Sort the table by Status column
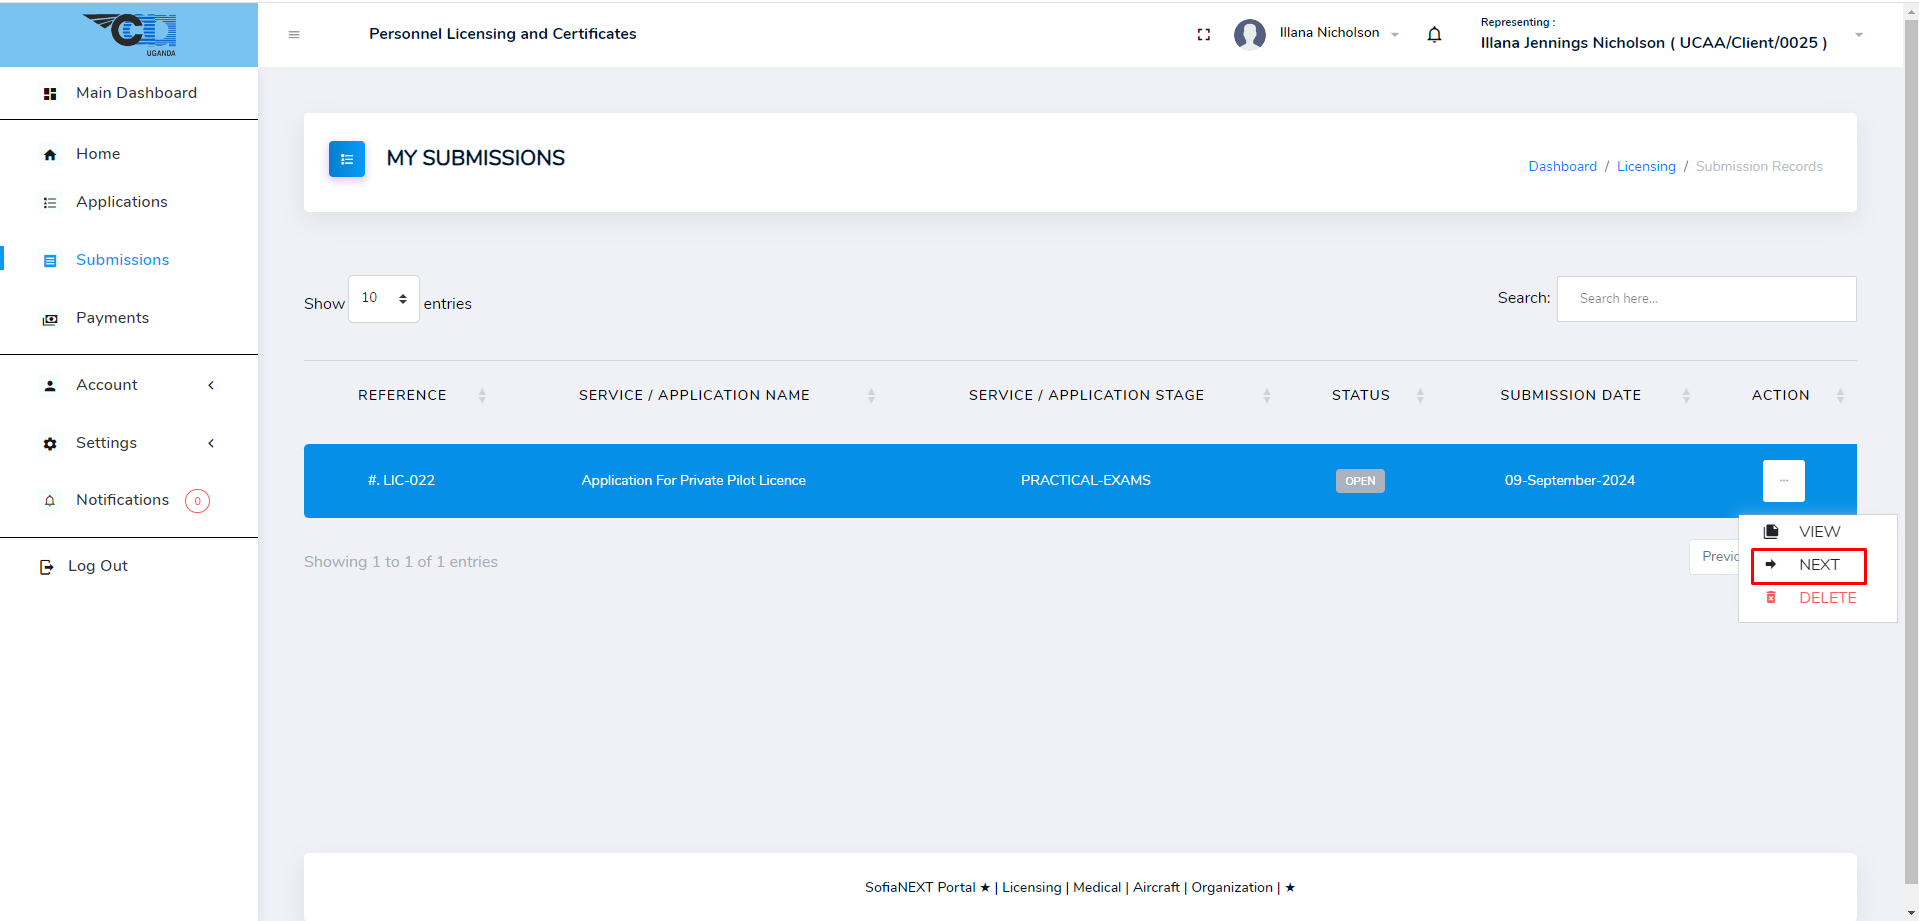The height and width of the screenshot is (921, 1919). 1360,396
